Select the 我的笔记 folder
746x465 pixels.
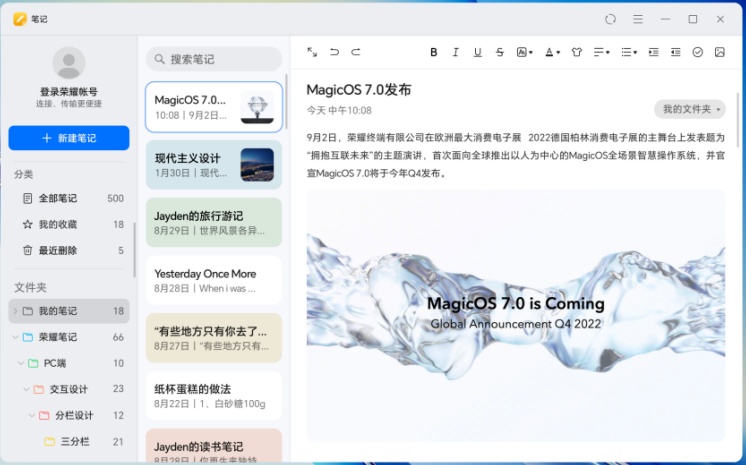pyautogui.click(x=69, y=311)
